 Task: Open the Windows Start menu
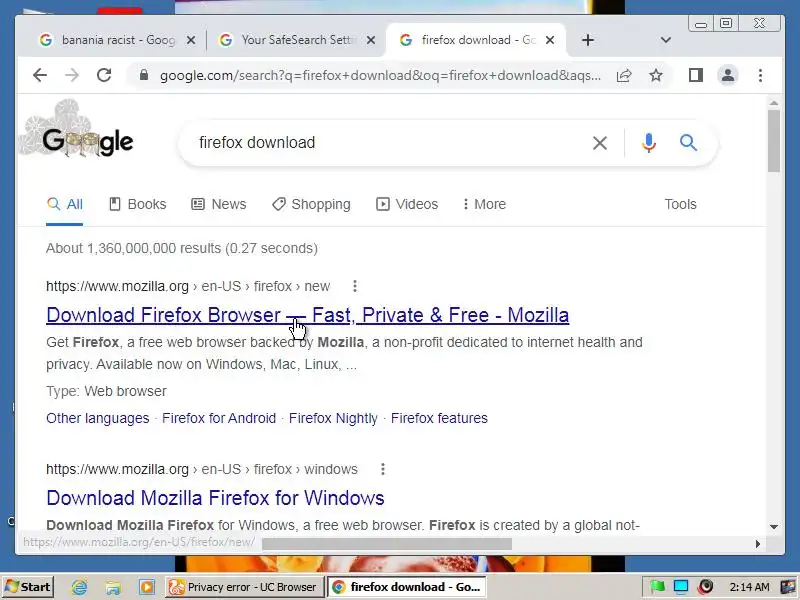pyautogui.click(x=28, y=587)
